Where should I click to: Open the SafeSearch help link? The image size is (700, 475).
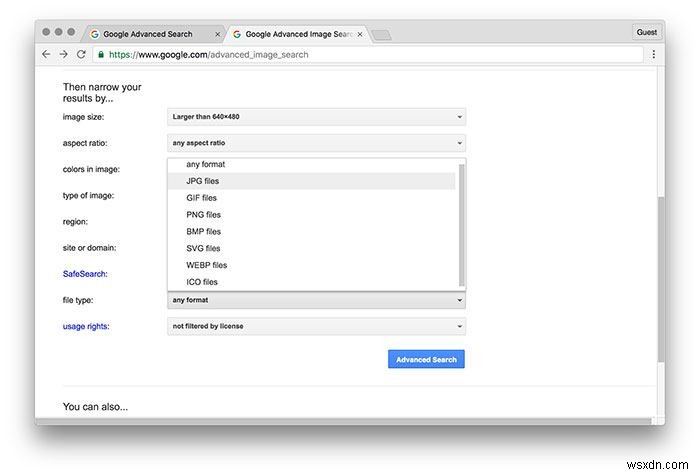click(85, 274)
